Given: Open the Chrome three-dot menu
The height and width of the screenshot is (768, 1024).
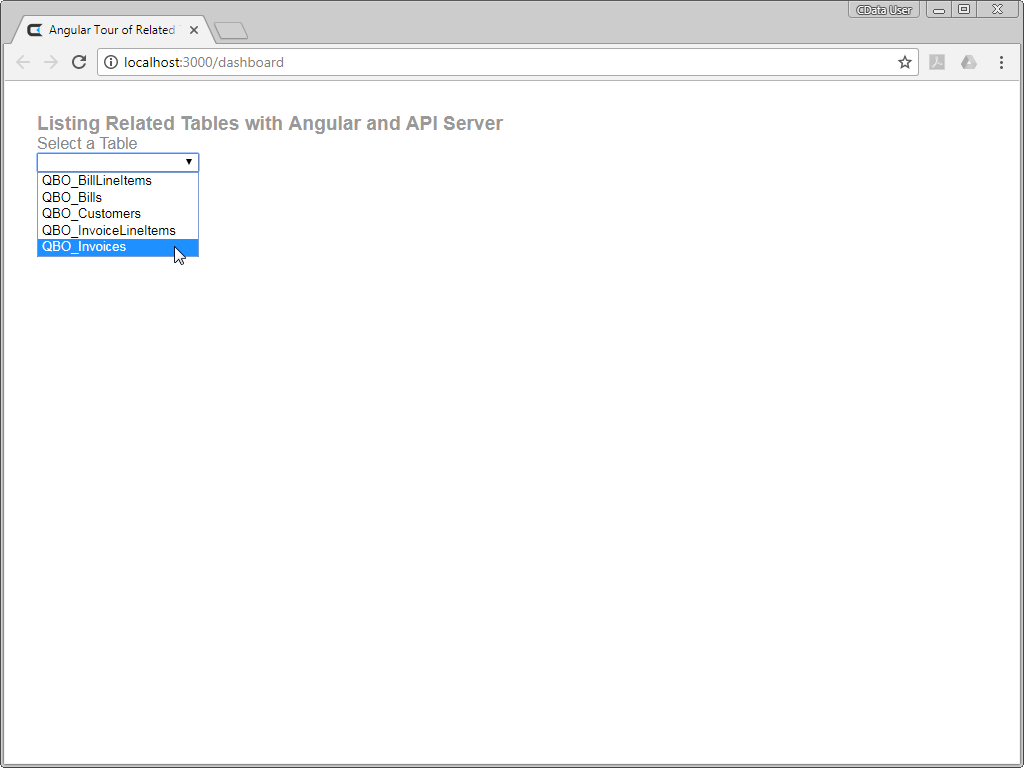Looking at the screenshot, I should click(1001, 62).
